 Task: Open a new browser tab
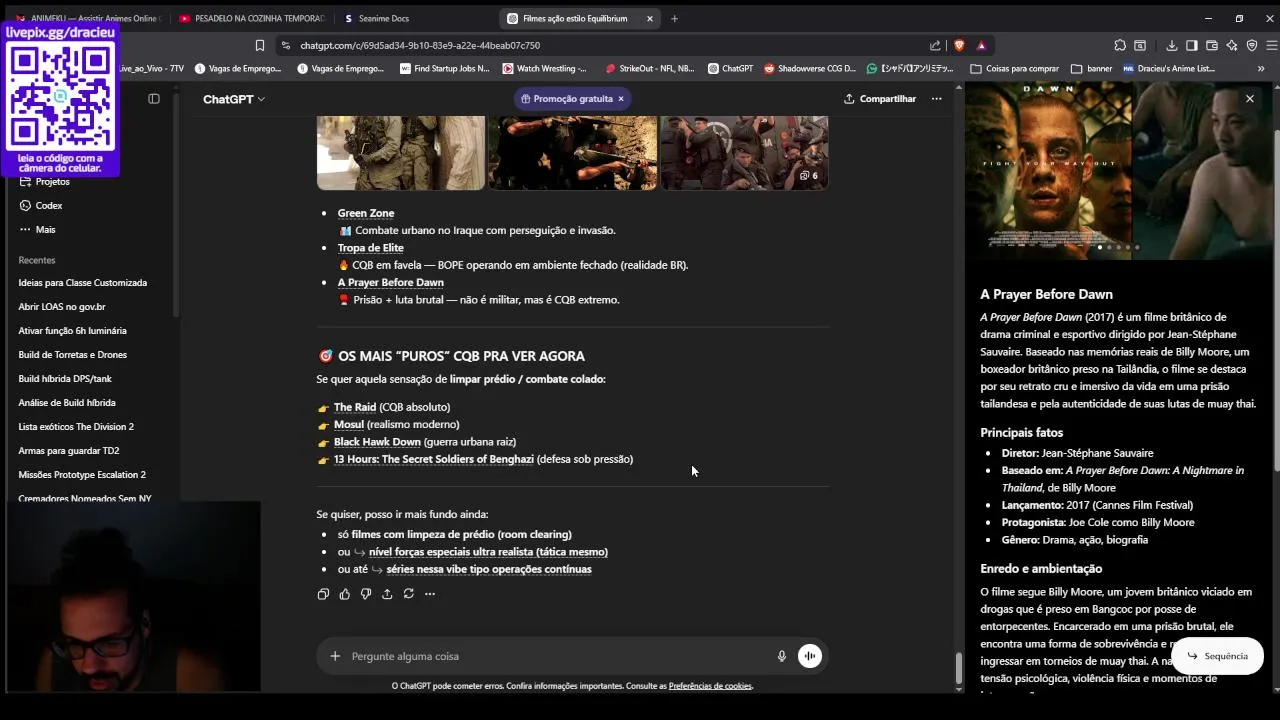(x=674, y=18)
